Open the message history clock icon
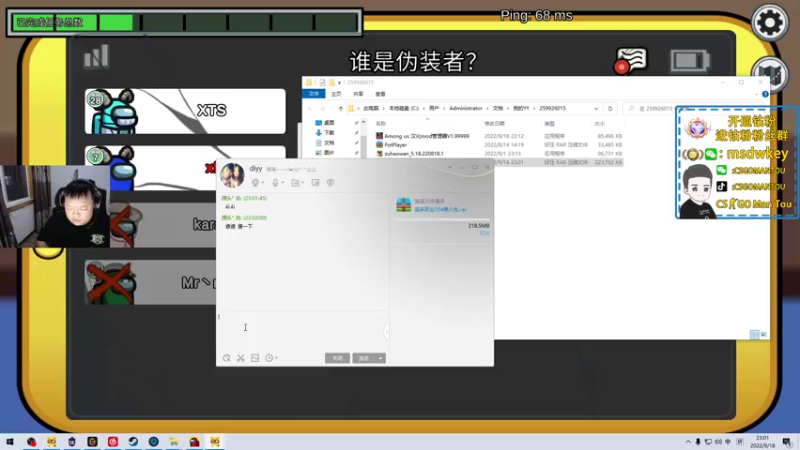The width and height of the screenshot is (800, 450). click(269, 358)
